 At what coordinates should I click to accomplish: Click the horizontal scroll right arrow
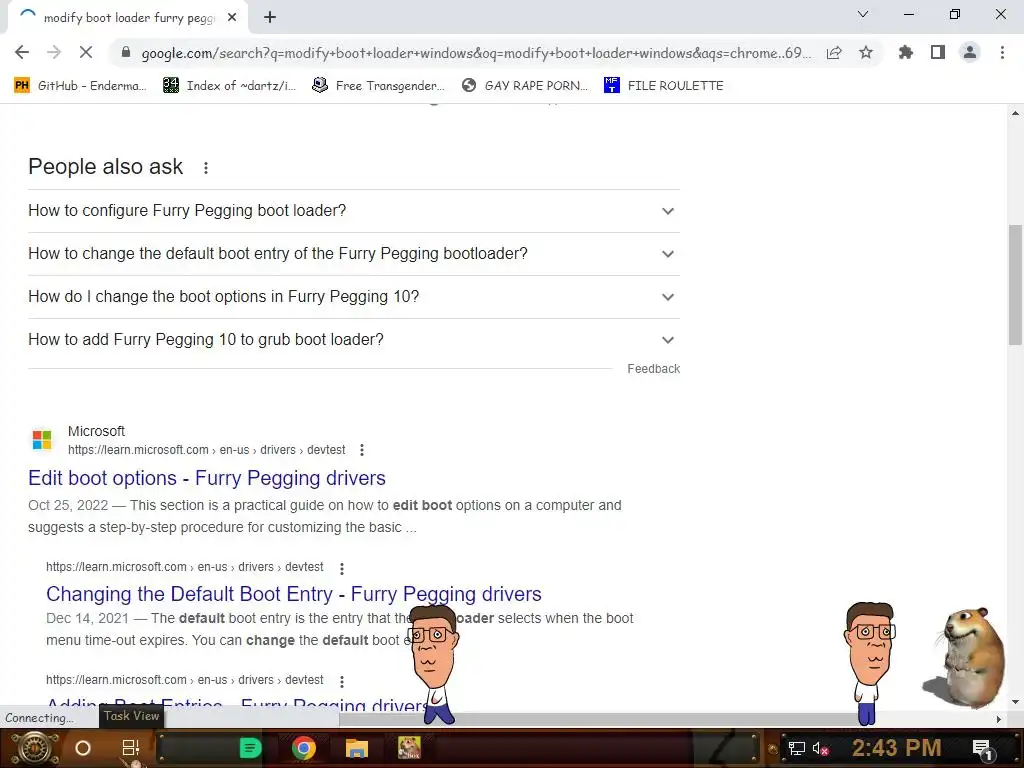pos(999,719)
